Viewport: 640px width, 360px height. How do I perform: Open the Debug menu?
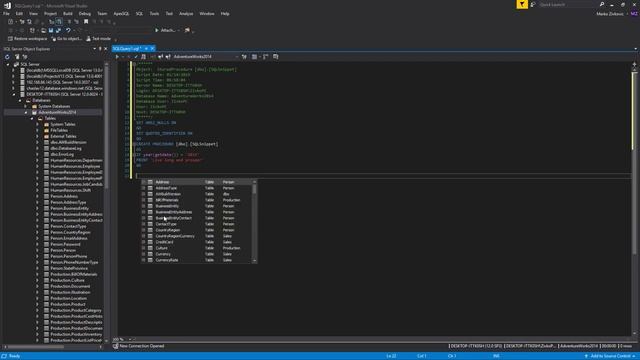pos(84,14)
